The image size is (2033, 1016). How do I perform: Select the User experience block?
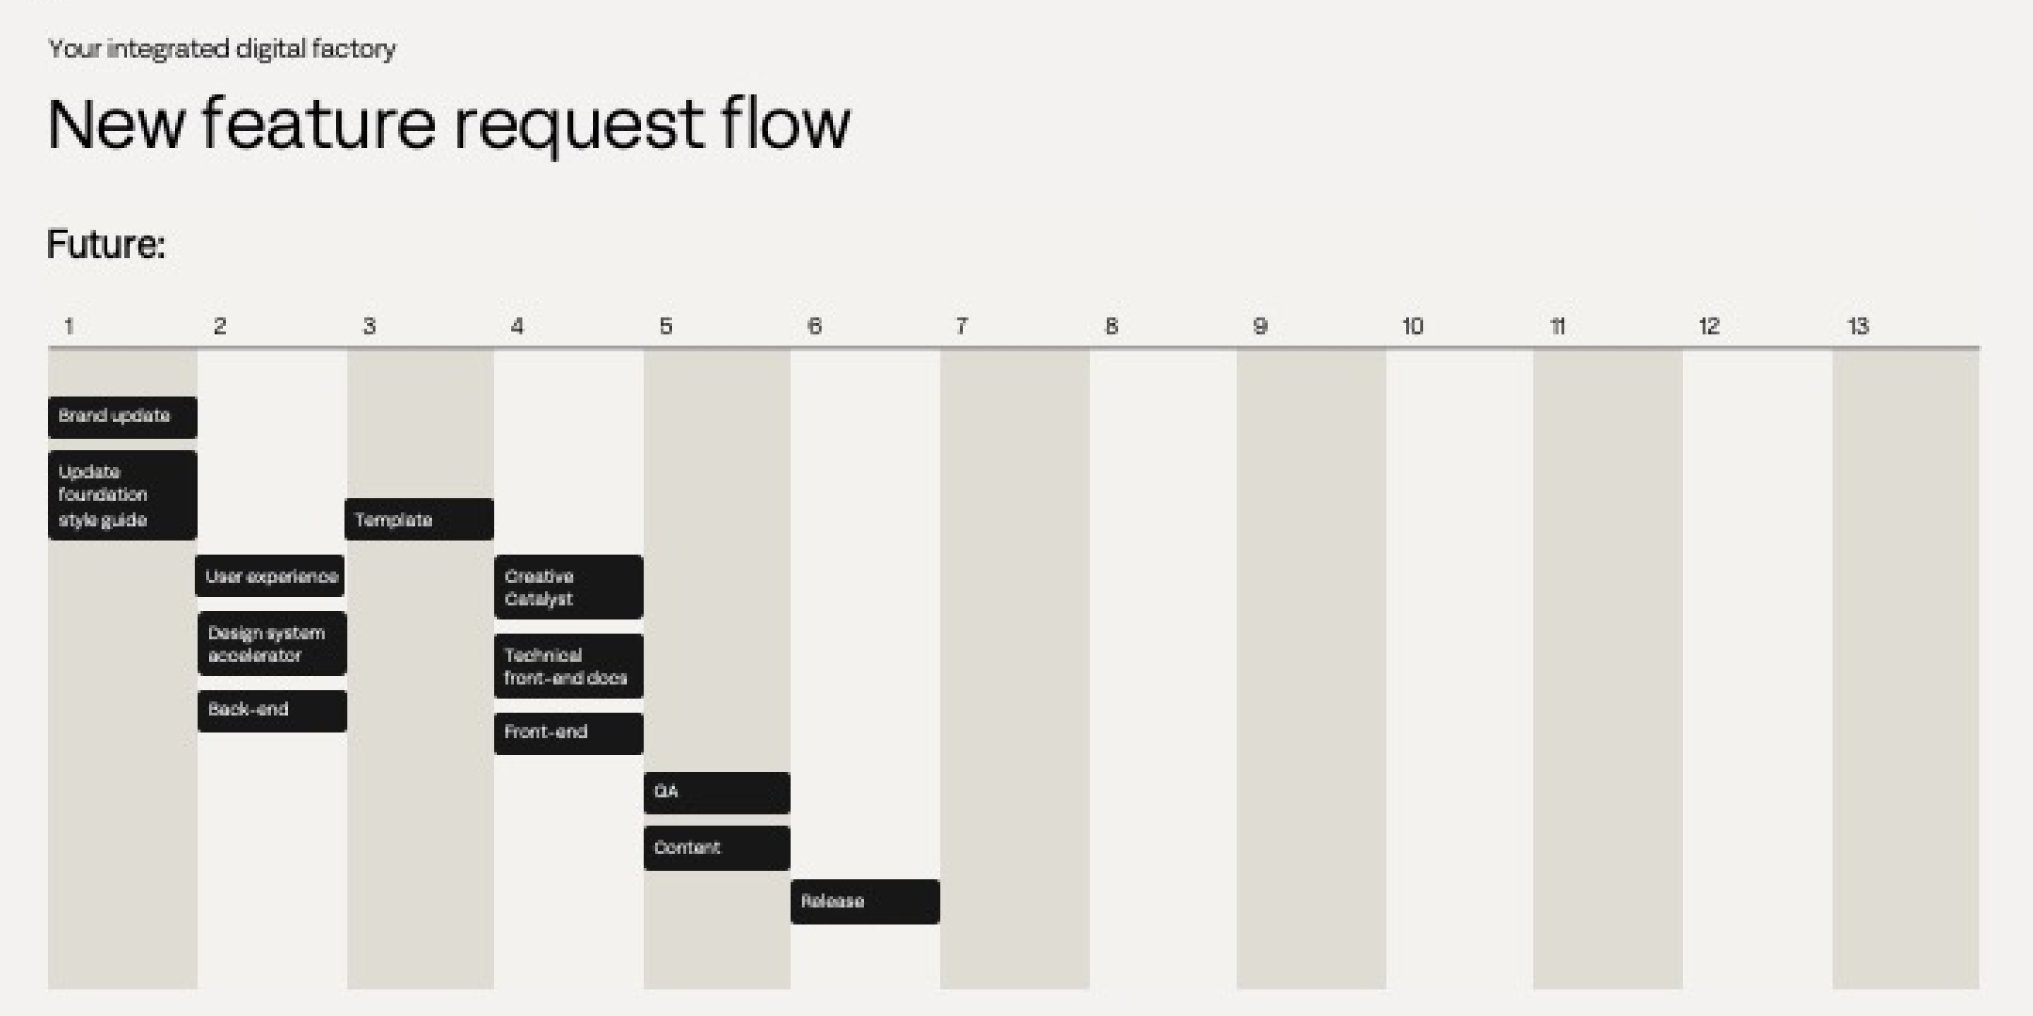[270, 576]
